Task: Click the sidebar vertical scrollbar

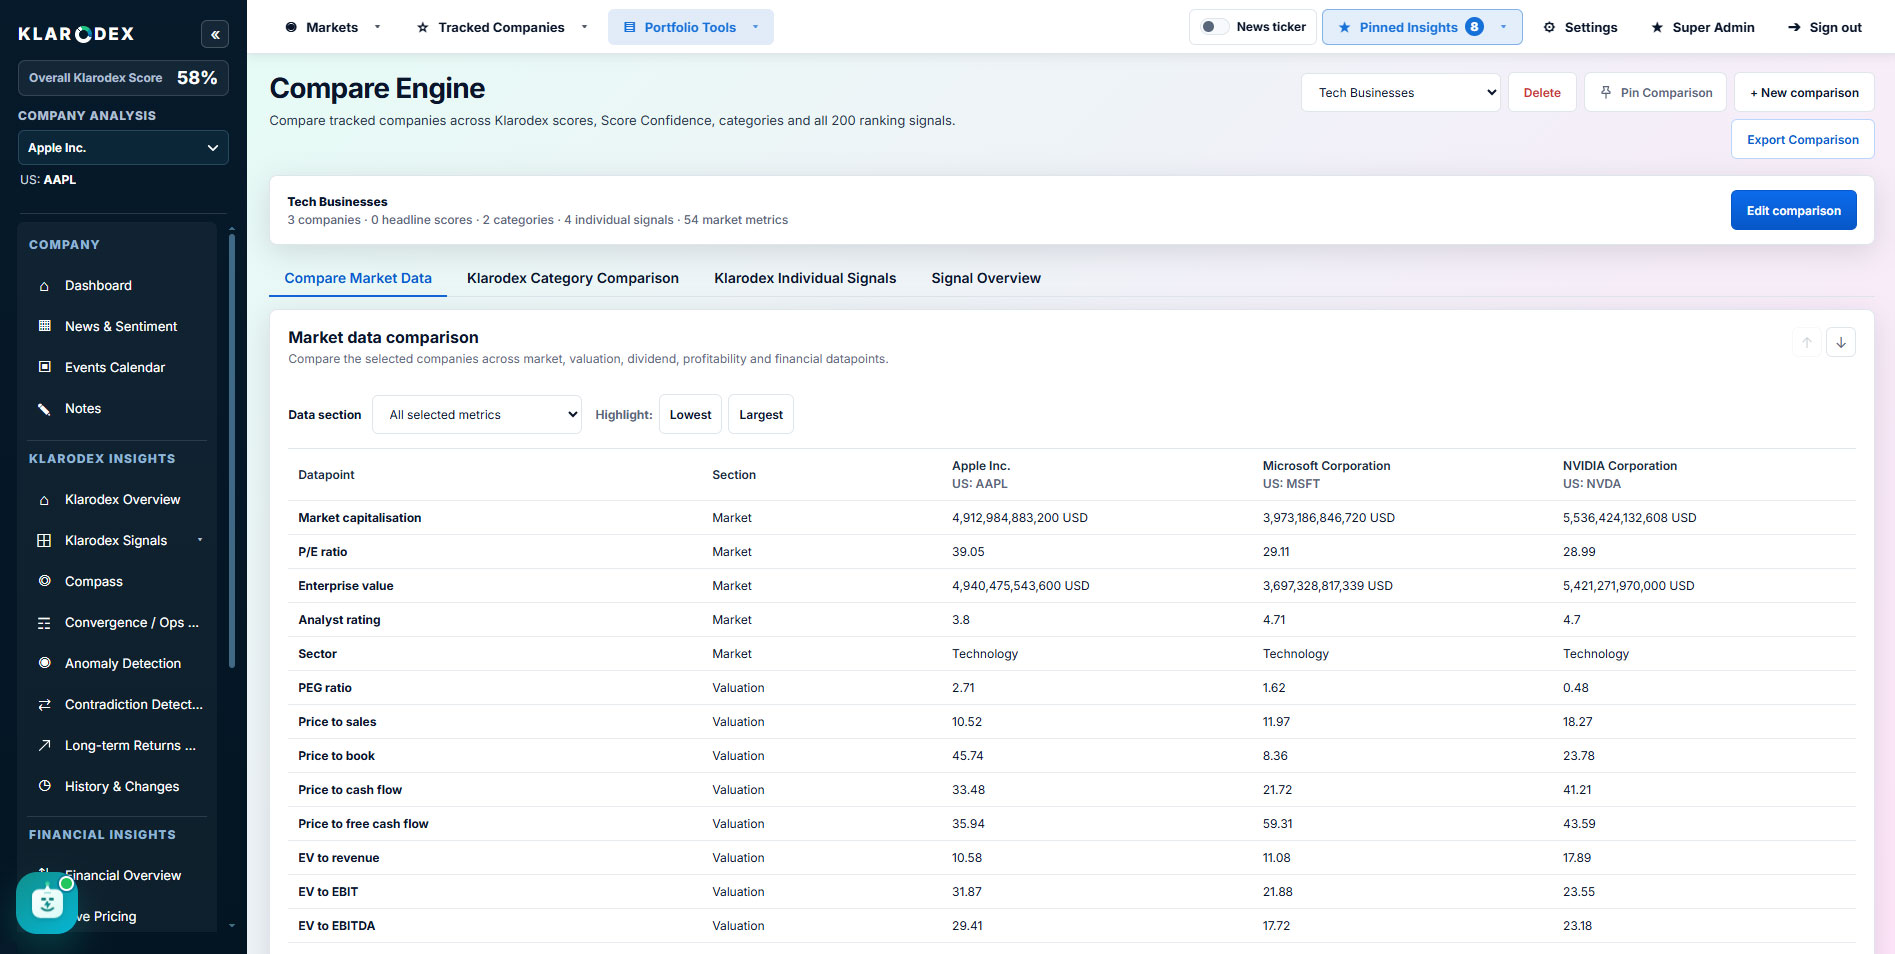Action: (x=232, y=450)
